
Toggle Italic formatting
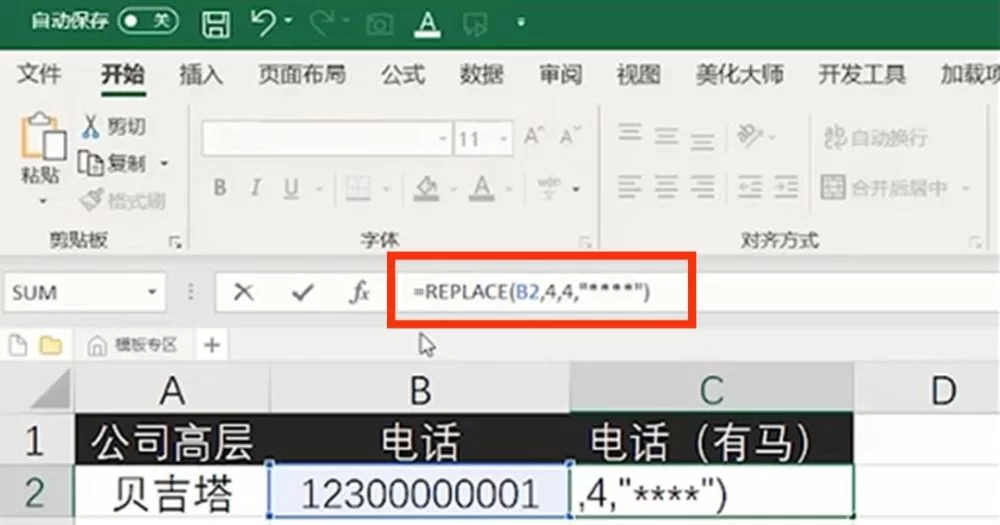(255, 188)
